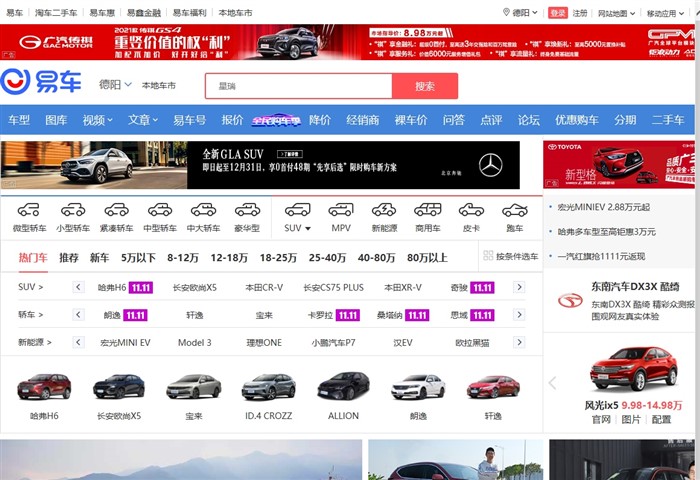Screen dimensions: 700x480
Task: Choose the 皮卡 pickup icon
Action: pos(471,210)
